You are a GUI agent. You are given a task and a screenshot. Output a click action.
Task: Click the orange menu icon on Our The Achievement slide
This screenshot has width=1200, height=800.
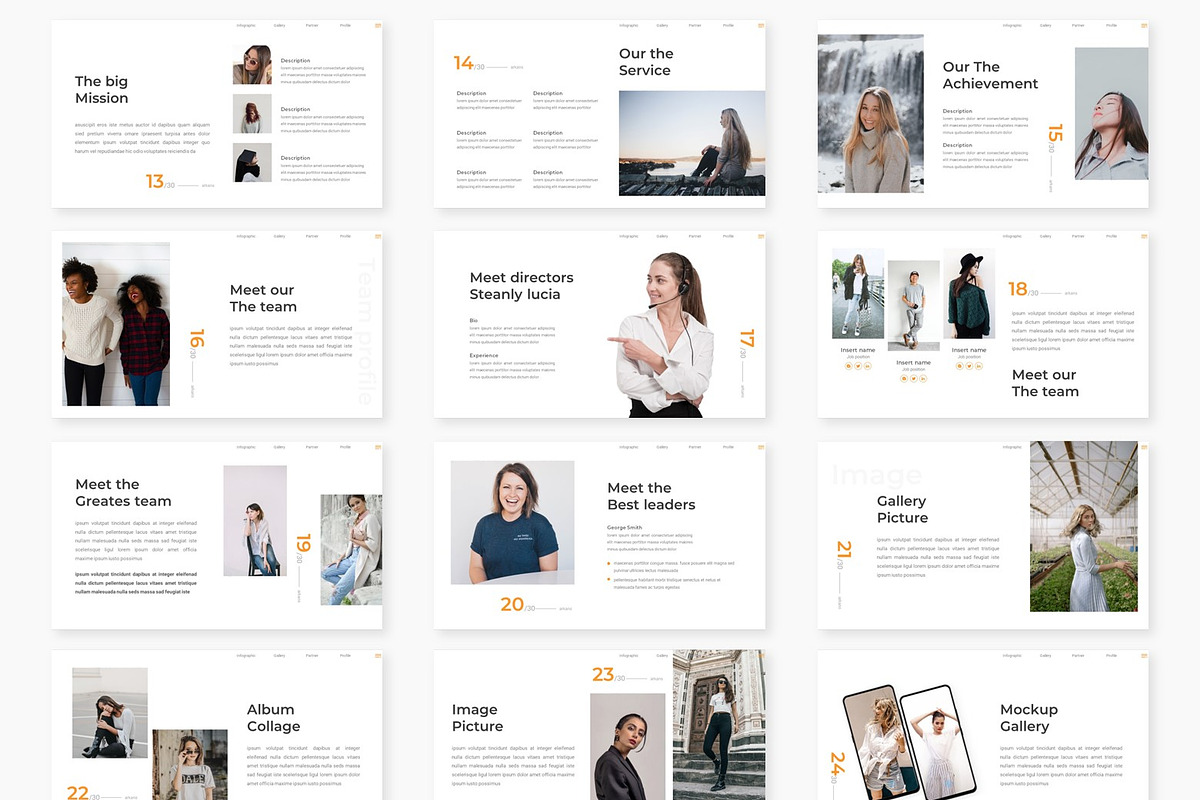pyautogui.click(x=1144, y=26)
